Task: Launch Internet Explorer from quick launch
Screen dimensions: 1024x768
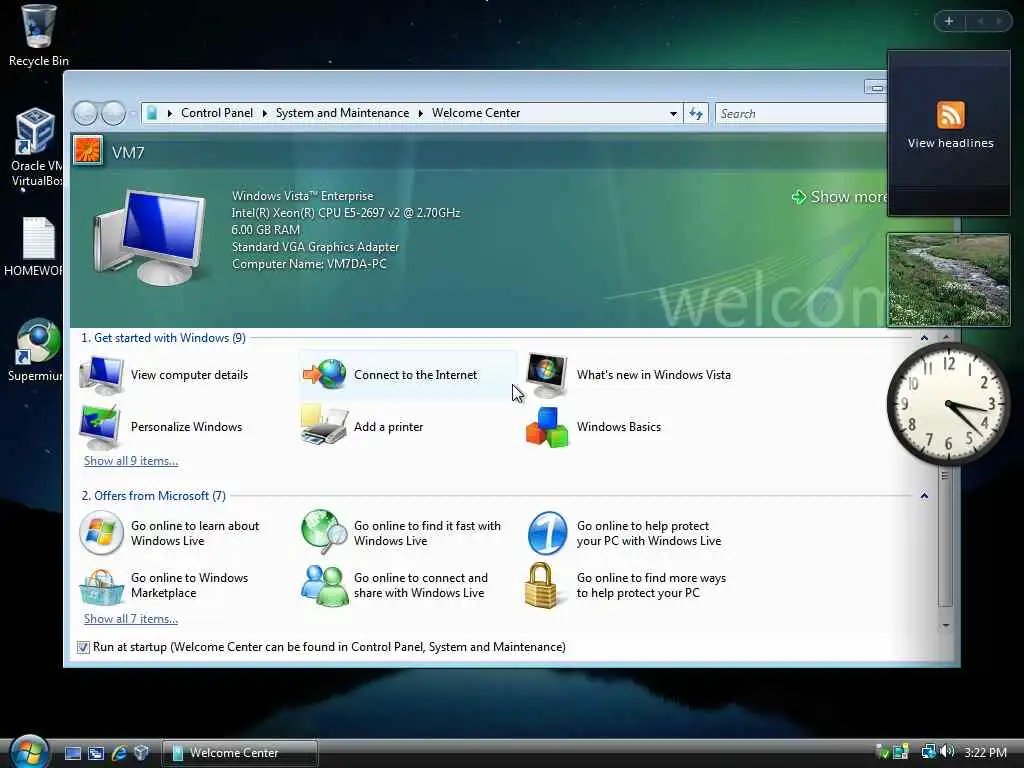Action: 119,753
